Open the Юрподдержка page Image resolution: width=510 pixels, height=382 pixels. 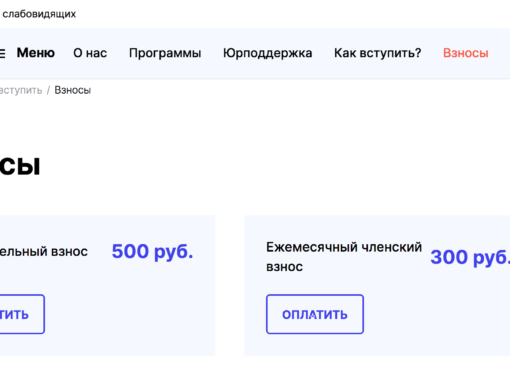coord(267,53)
